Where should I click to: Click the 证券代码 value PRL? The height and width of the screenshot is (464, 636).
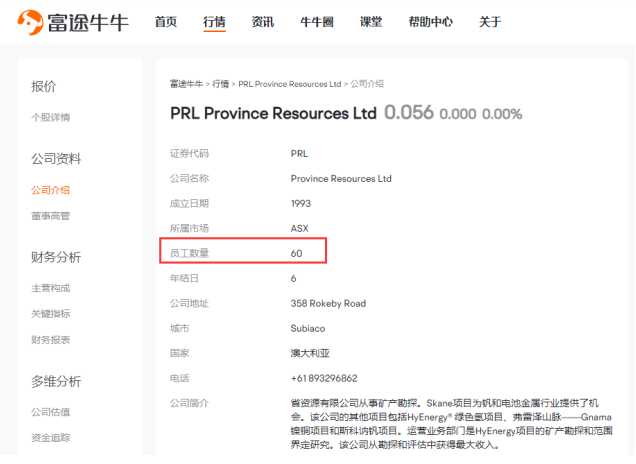click(299, 154)
